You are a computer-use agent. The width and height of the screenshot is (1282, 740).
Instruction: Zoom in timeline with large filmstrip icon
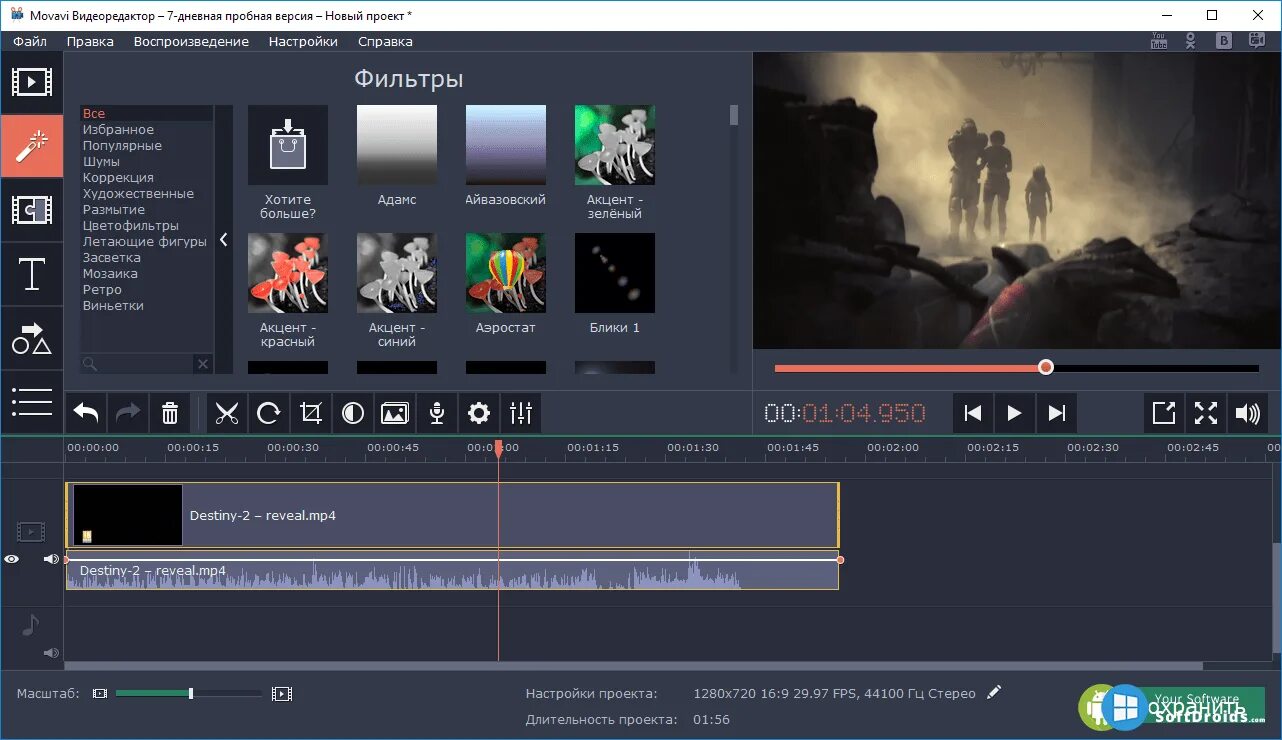click(x=282, y=693)
